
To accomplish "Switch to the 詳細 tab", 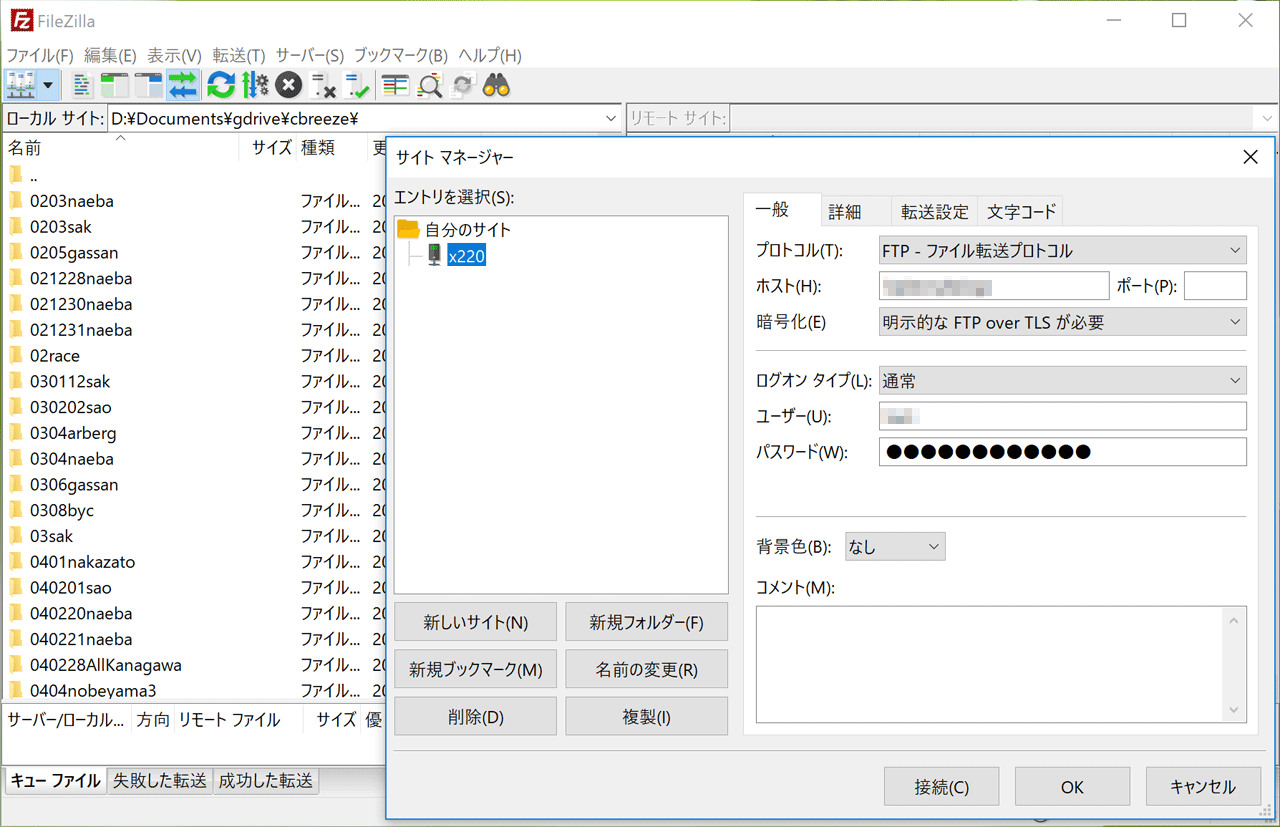I will pos(845,212).
